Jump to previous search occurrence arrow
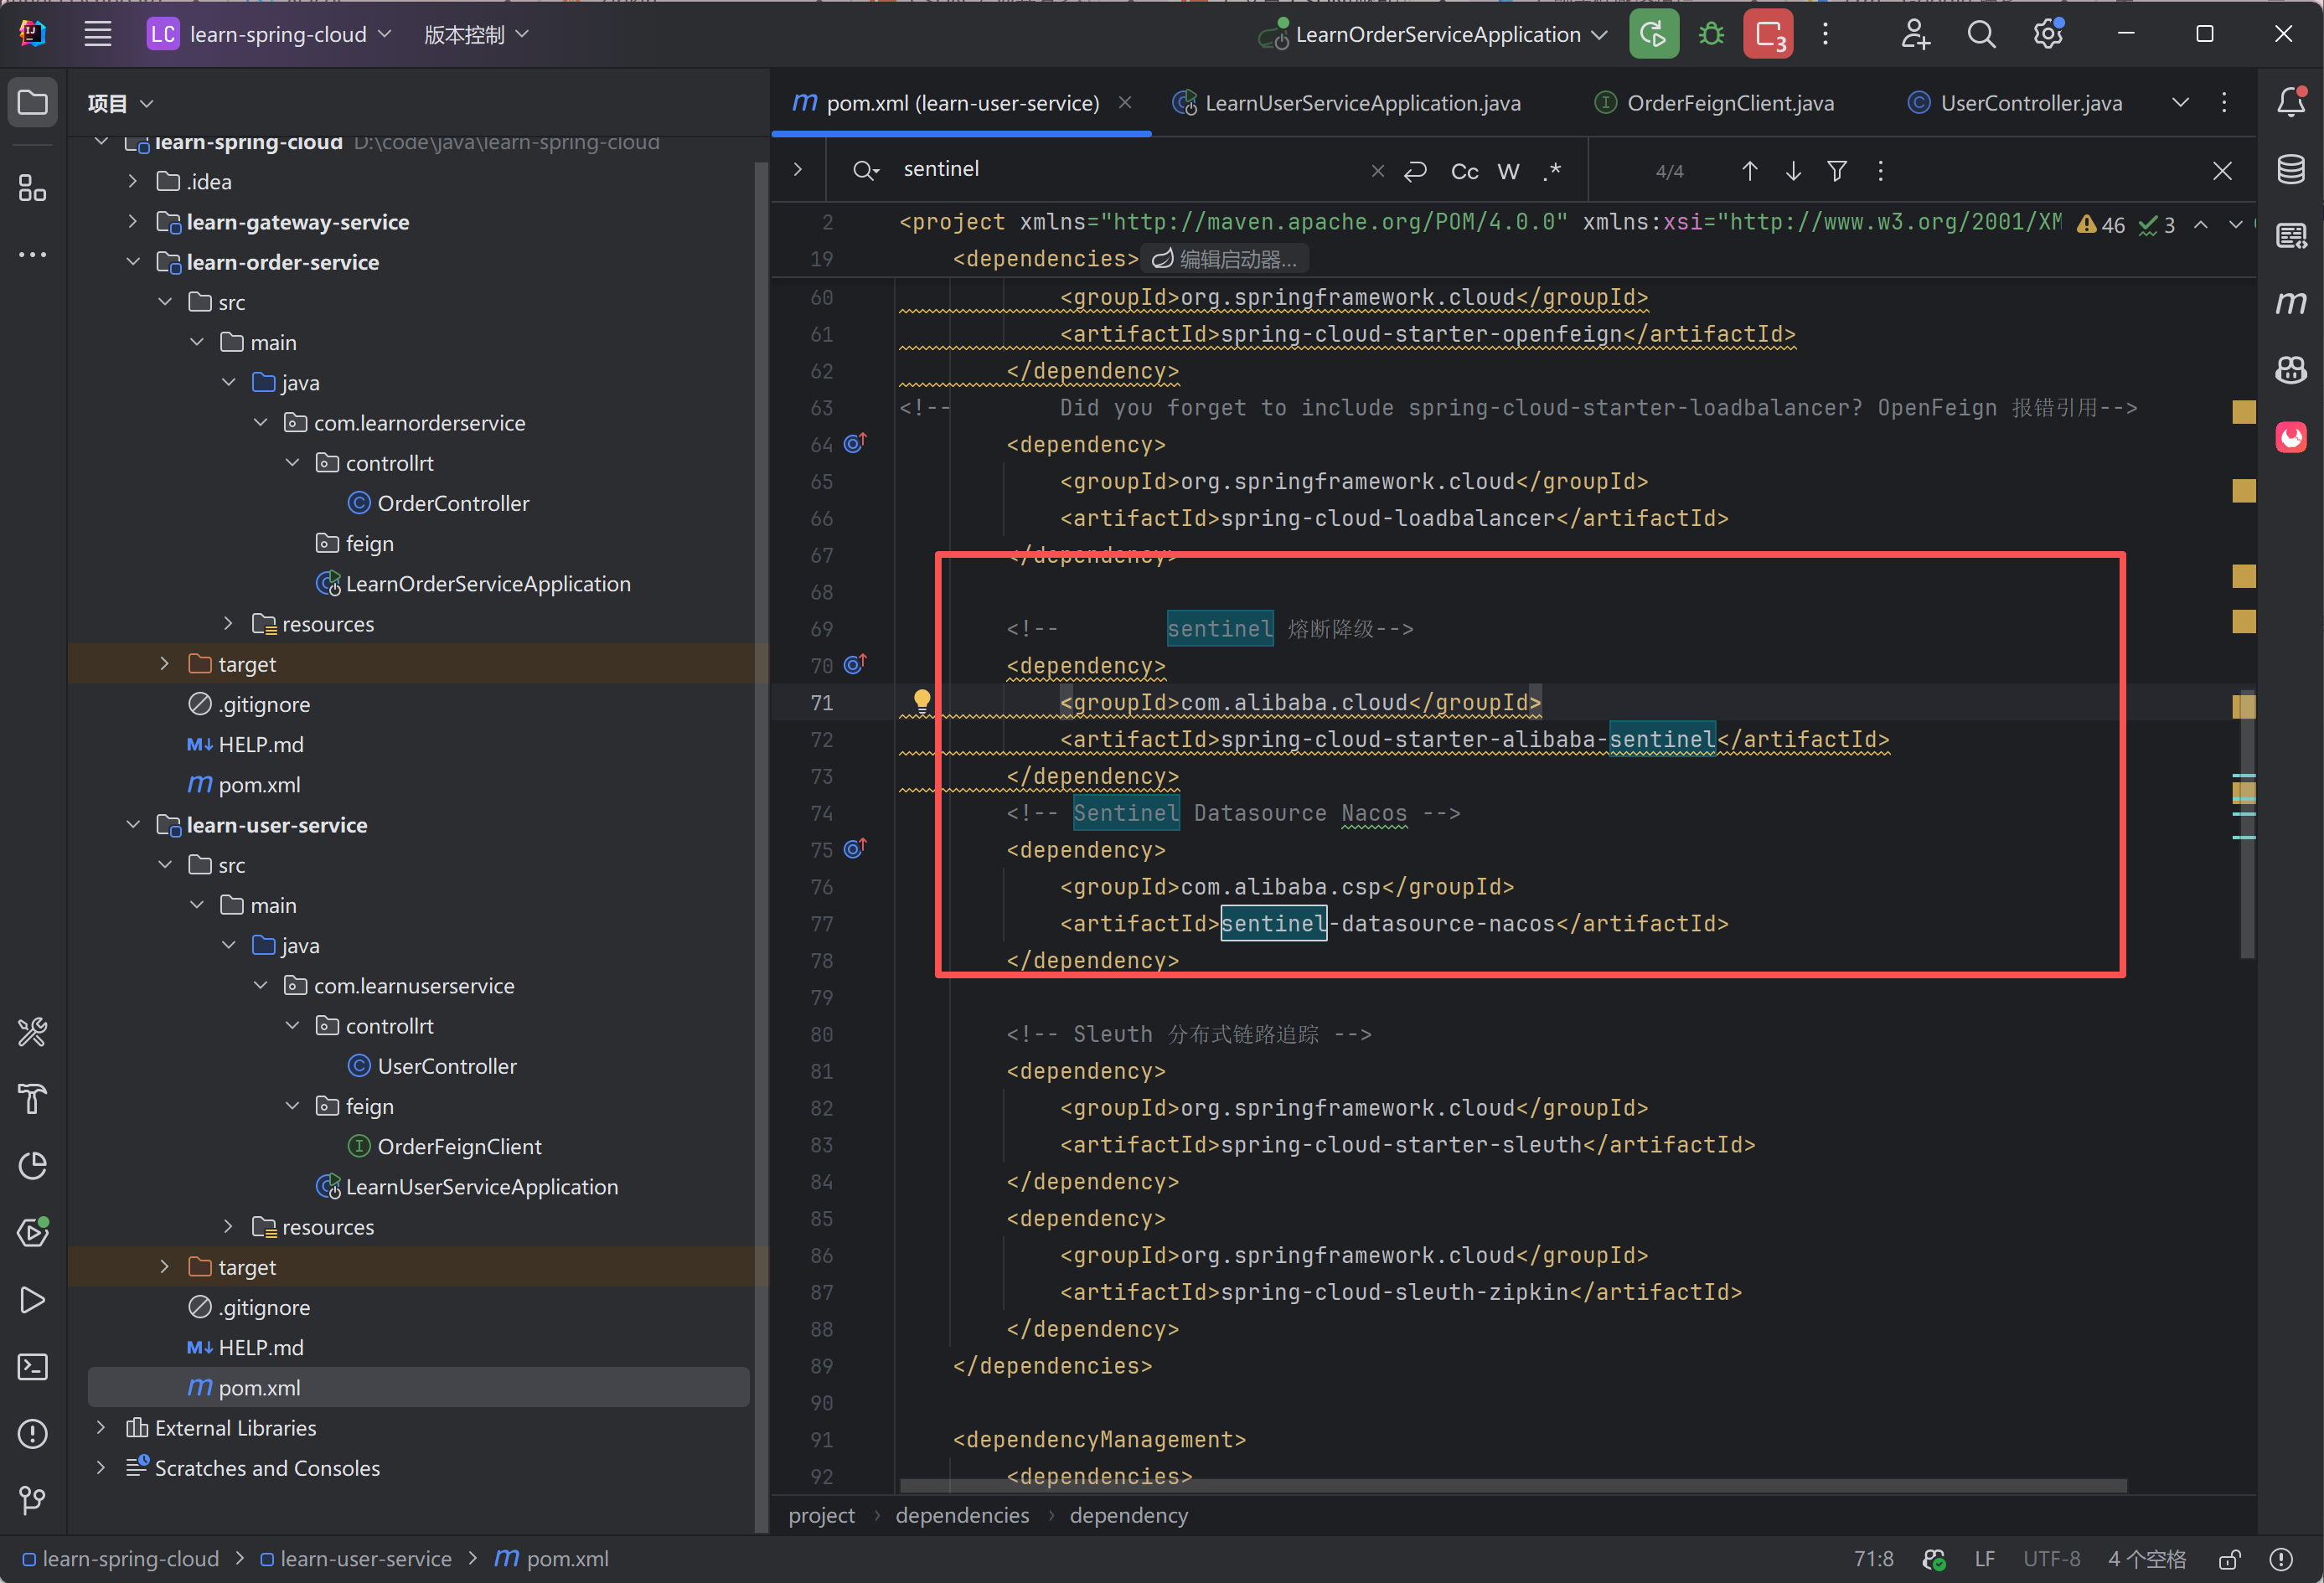This screenshot has height=1583, width=2324. click(1749, 170)
